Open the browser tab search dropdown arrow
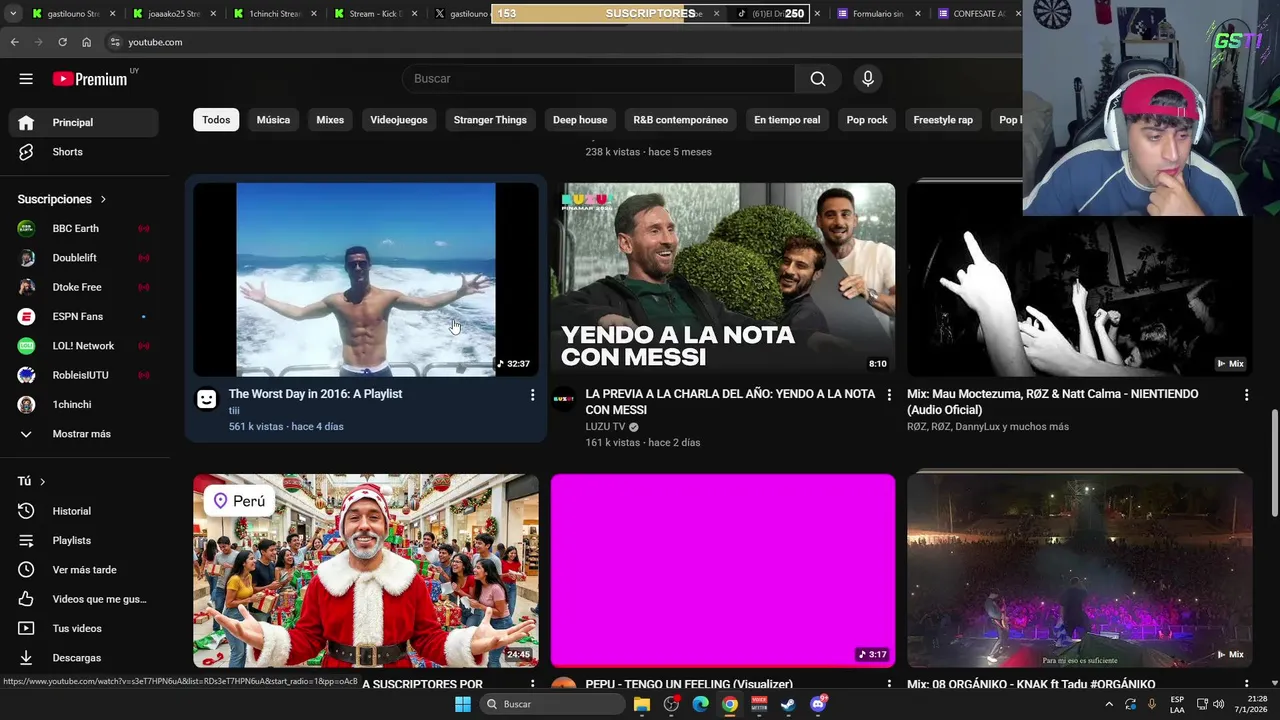The height and width of the screenshot is (720, 1280). point(13,14)
